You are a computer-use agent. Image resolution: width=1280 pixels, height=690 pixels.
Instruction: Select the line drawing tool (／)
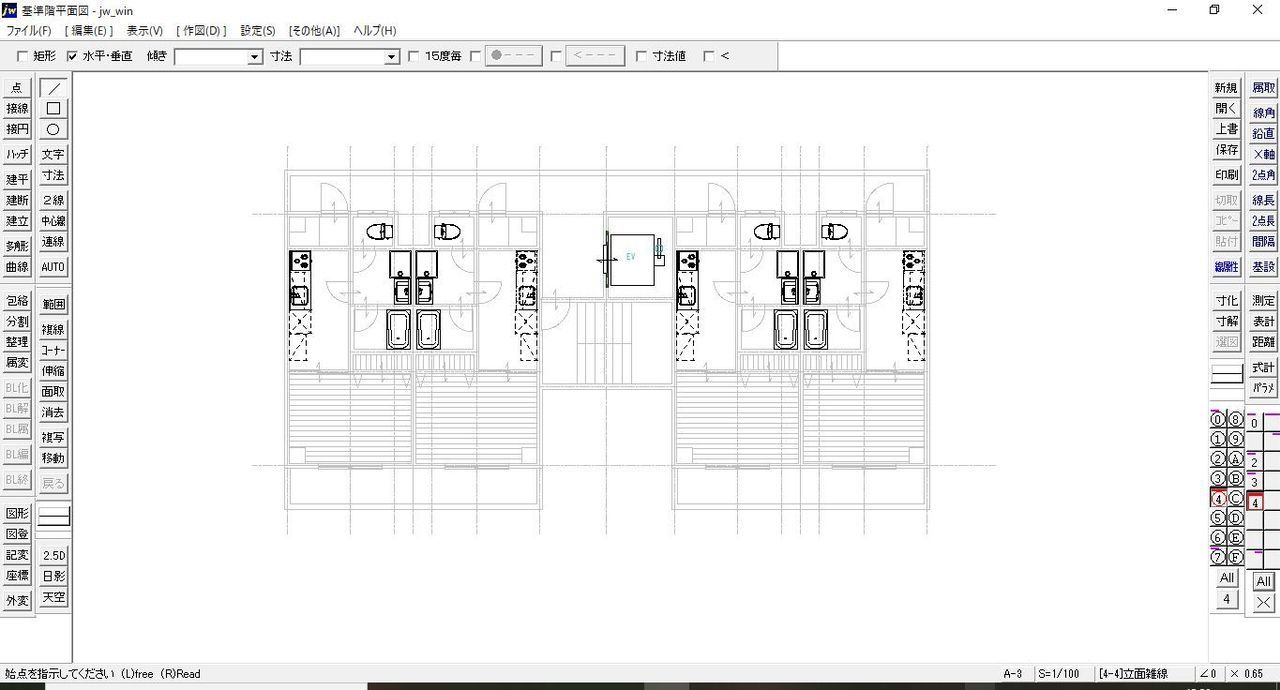[x=53, y=88]
